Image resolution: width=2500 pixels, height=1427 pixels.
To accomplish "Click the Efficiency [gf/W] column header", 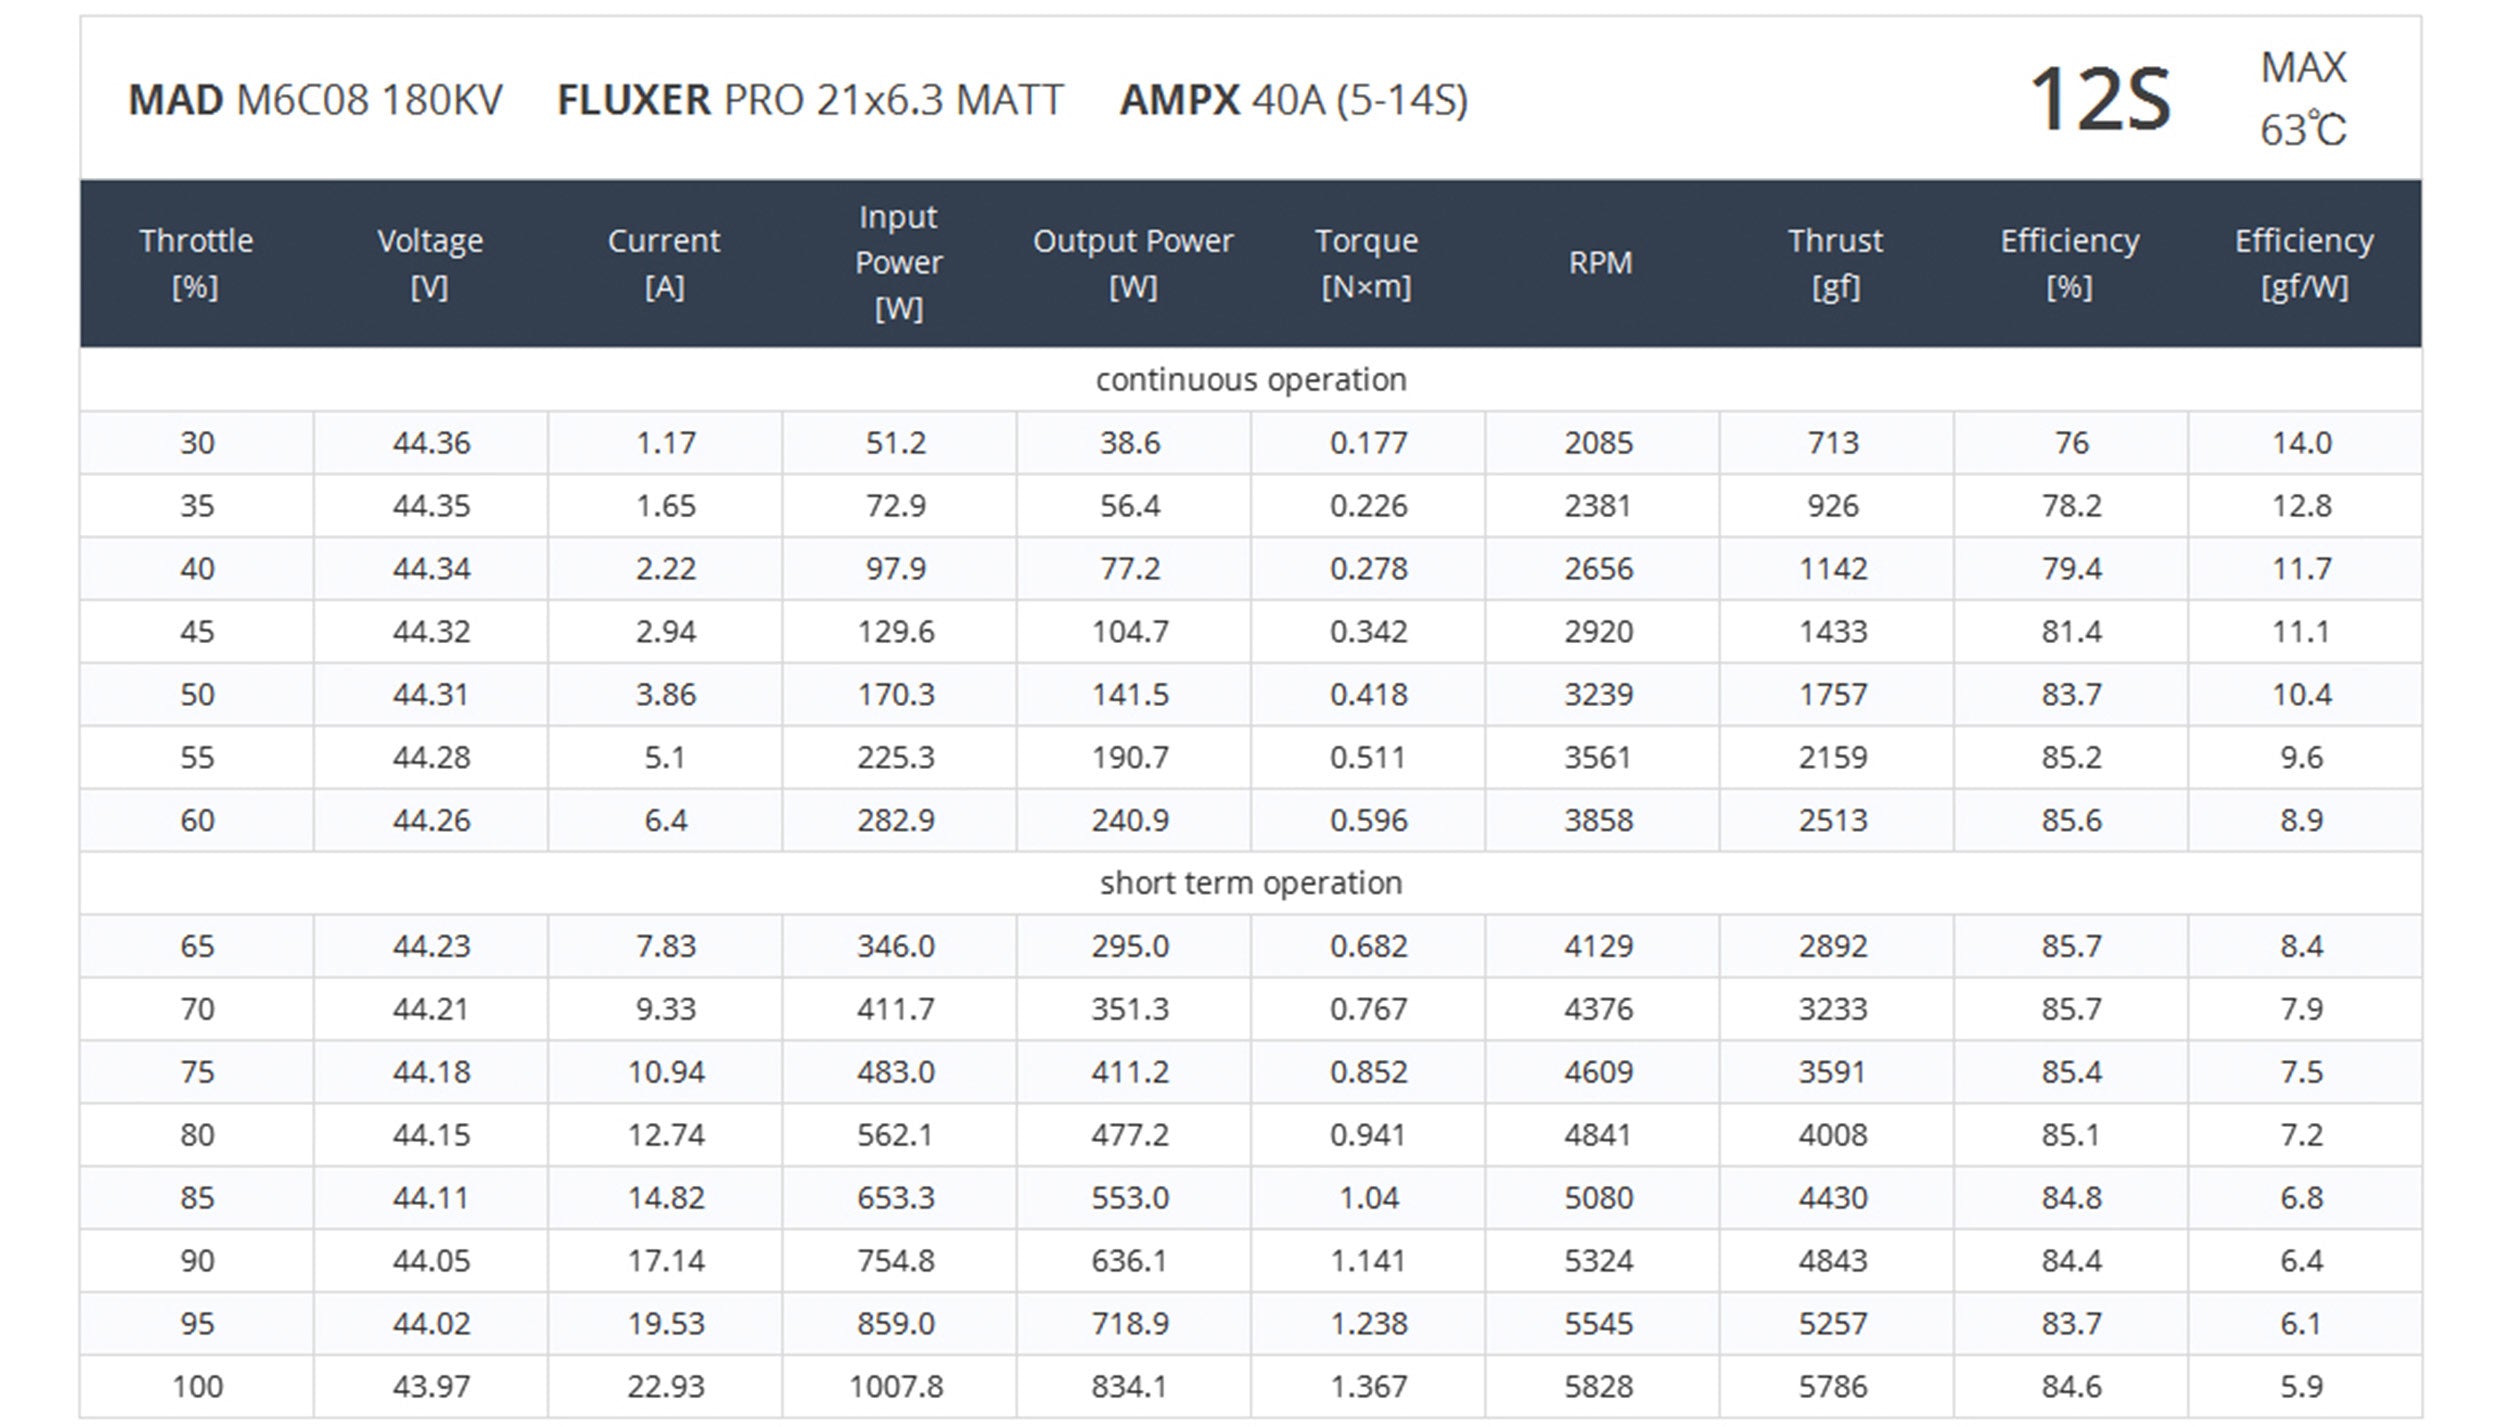I will point(2303,263).
